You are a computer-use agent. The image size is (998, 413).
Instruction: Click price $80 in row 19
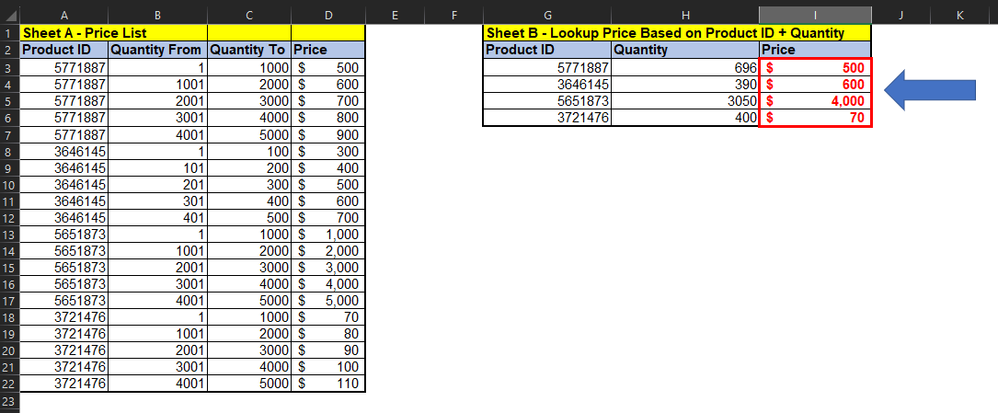328,334
